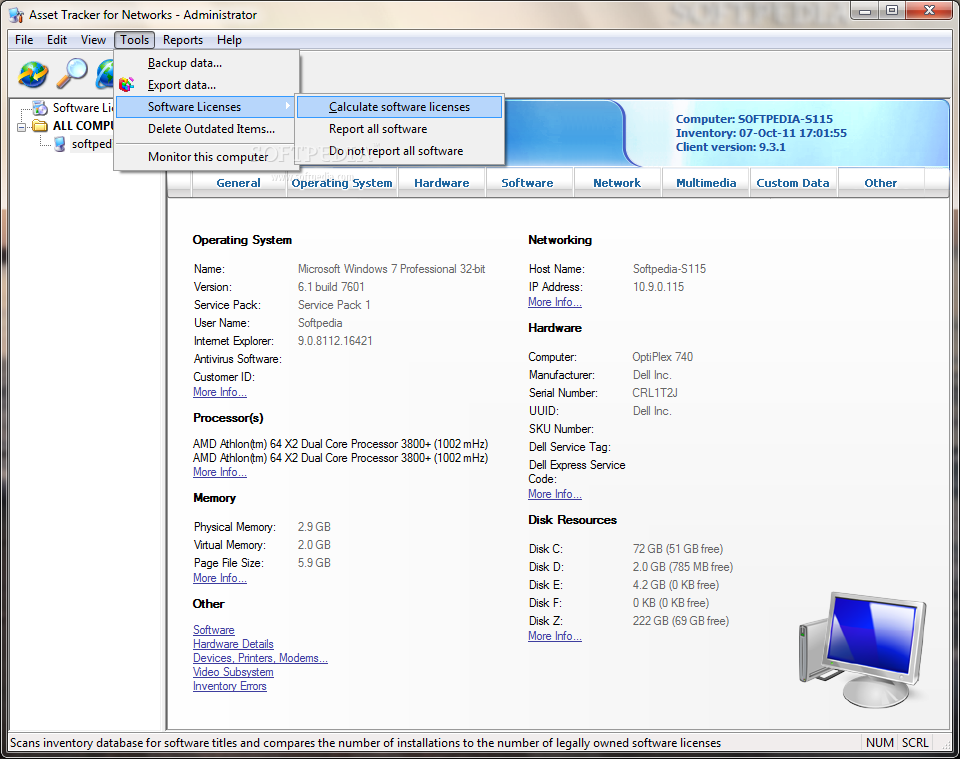960x759 pixels.
Task: Open the Edit menu
Action: click(x=57, y=40)
